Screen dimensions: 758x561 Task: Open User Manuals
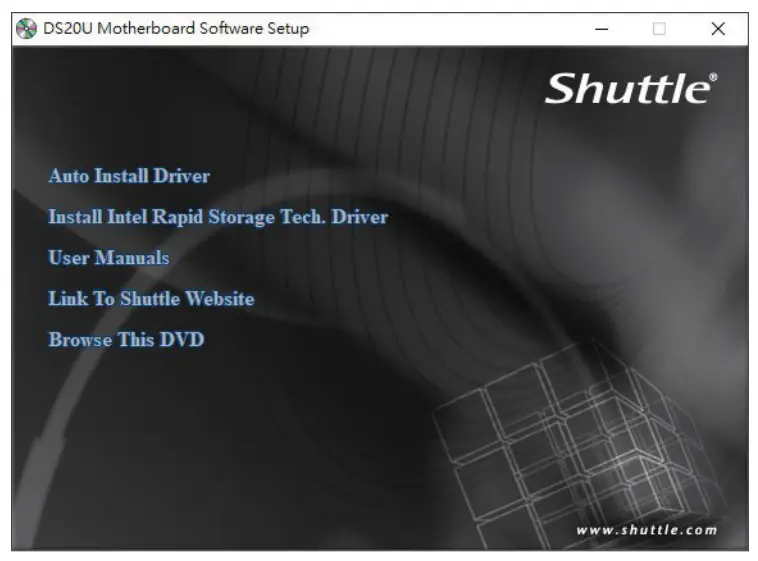109,258
